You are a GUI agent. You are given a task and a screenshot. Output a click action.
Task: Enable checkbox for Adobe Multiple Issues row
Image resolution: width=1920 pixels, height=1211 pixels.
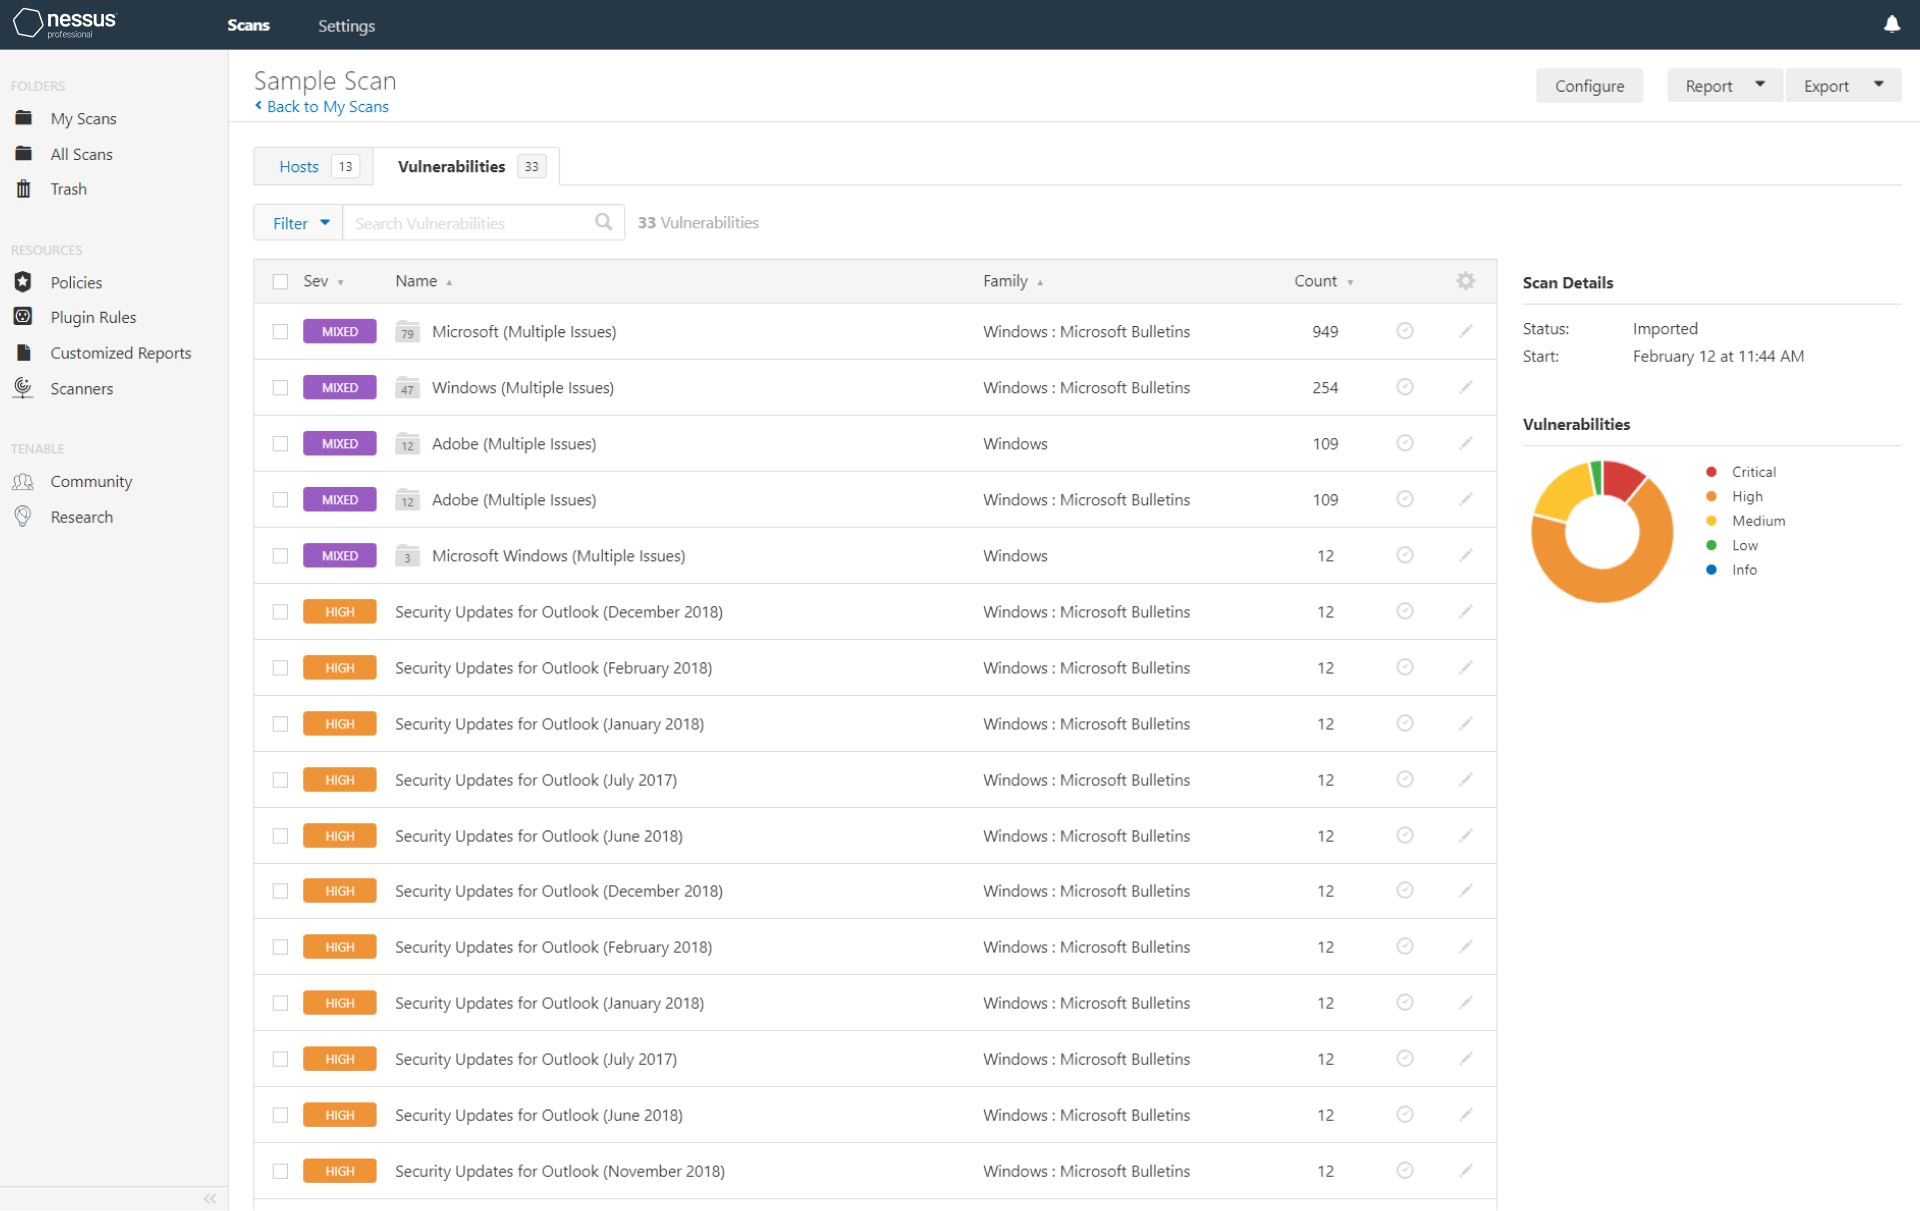(279, 444)
